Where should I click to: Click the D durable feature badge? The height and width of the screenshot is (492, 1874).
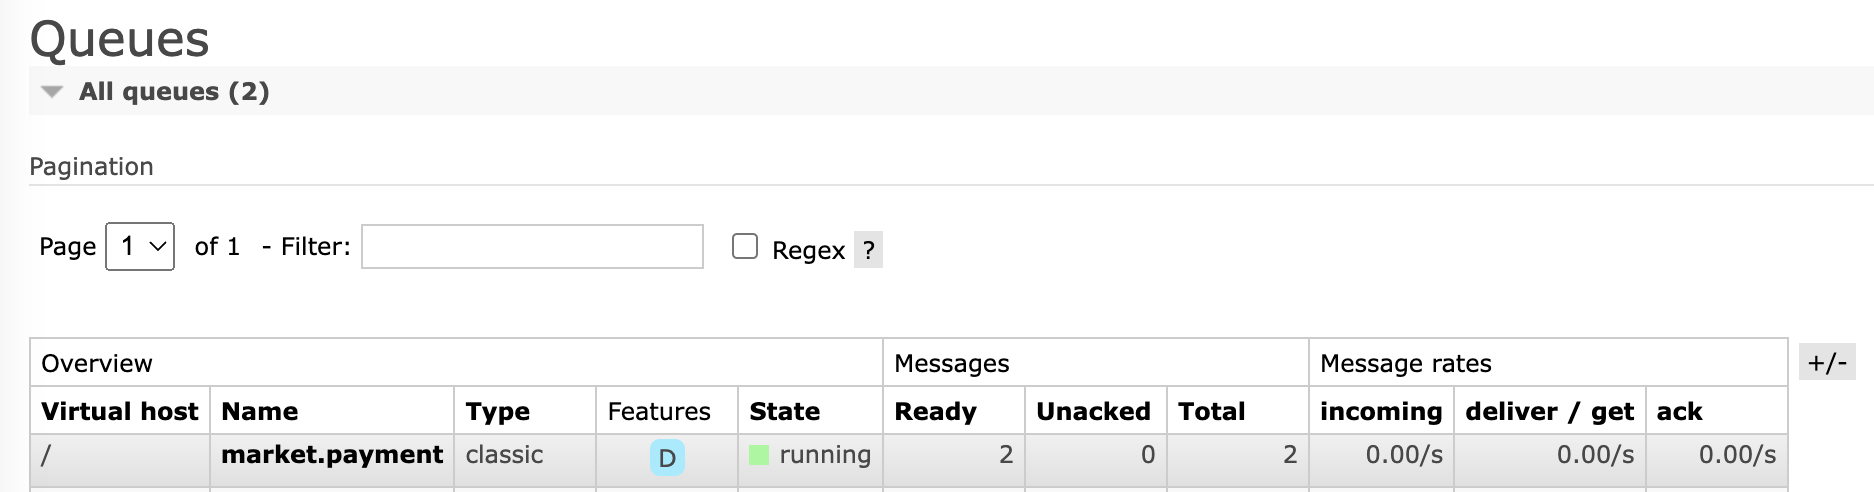point(667,457)
